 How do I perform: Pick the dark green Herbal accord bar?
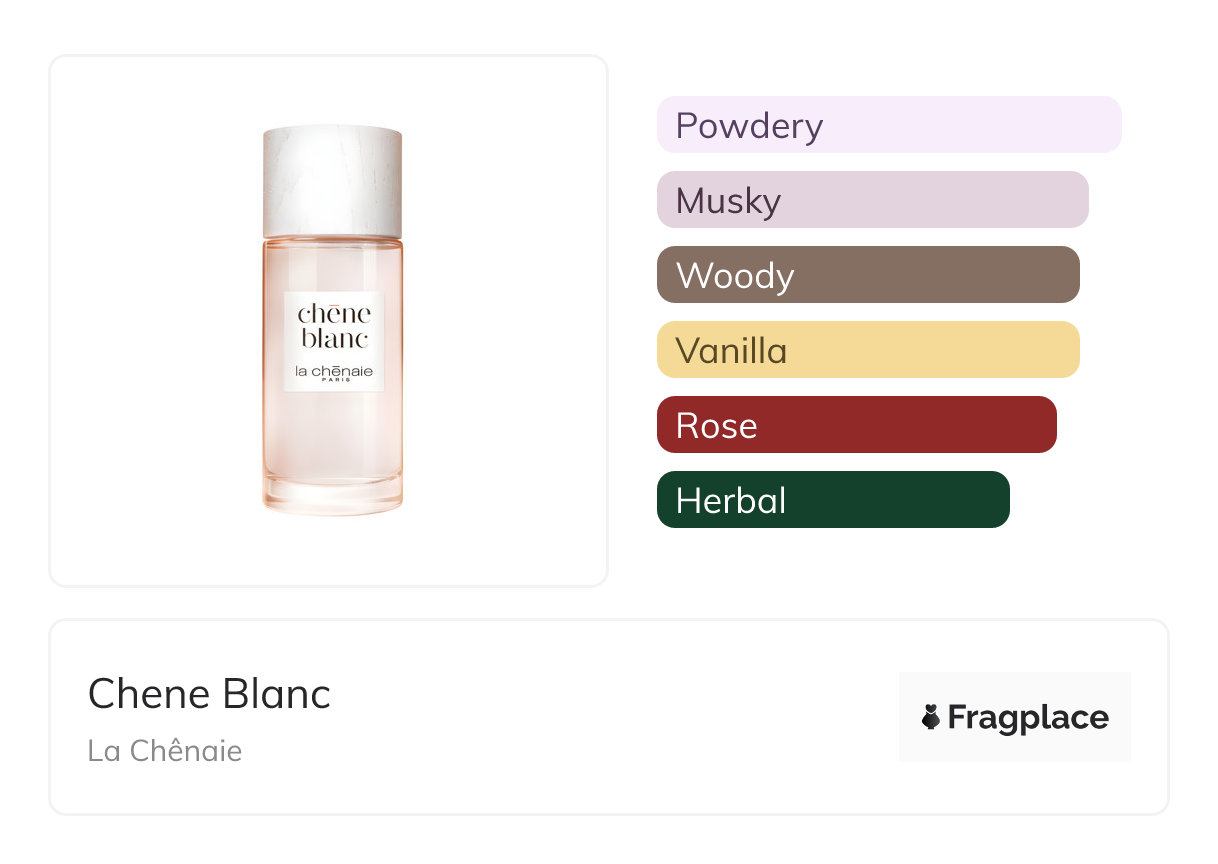click(832, 500)
